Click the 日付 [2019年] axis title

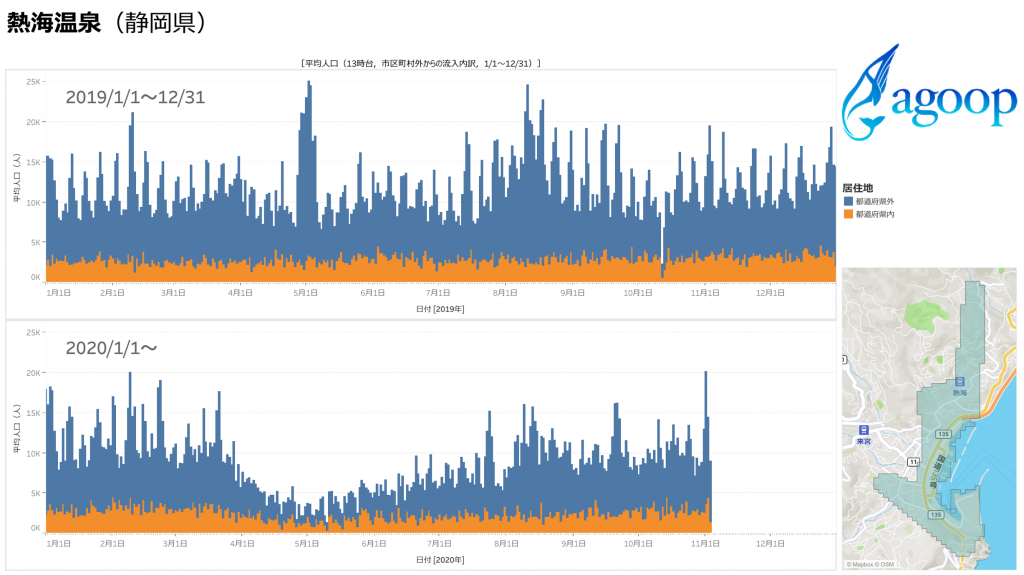440,309
